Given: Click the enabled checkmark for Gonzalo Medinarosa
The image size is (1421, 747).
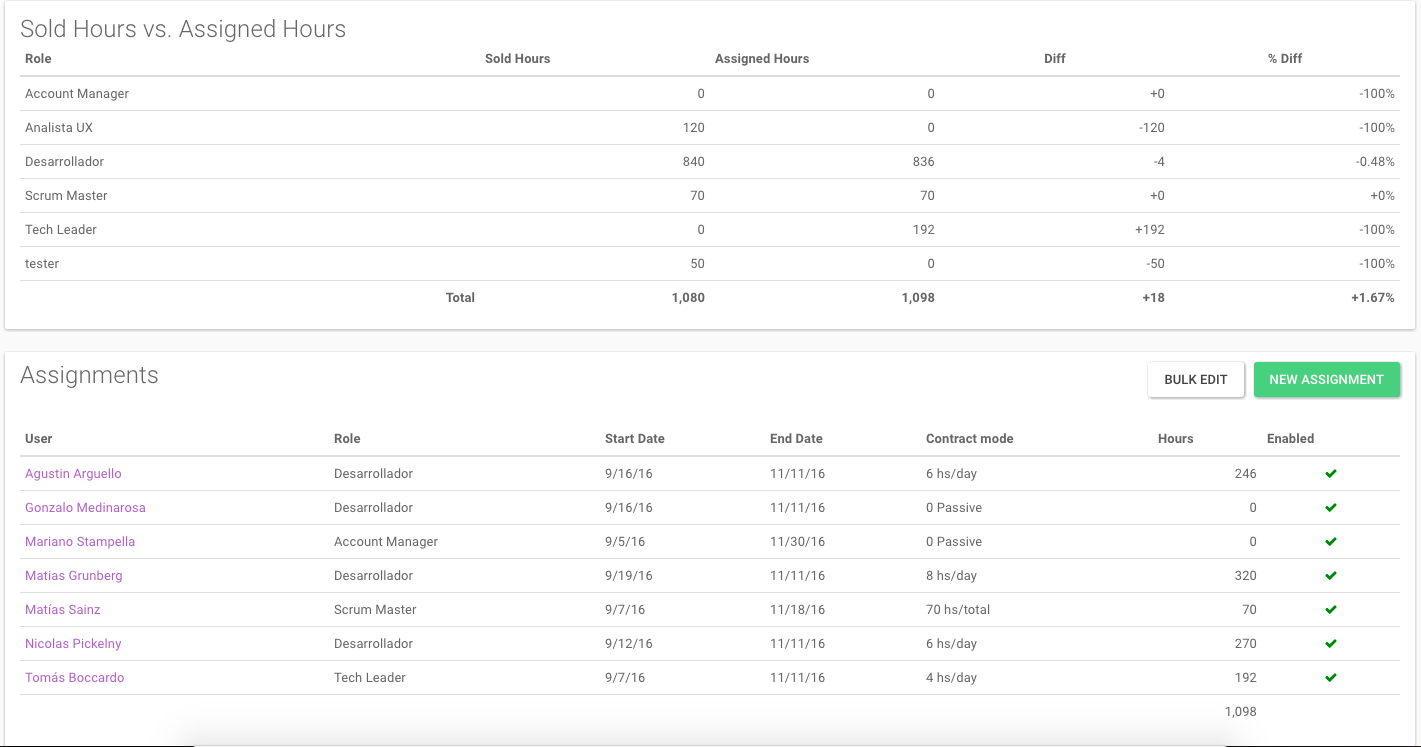Looking at the screenshot, I should point(1330,508).
